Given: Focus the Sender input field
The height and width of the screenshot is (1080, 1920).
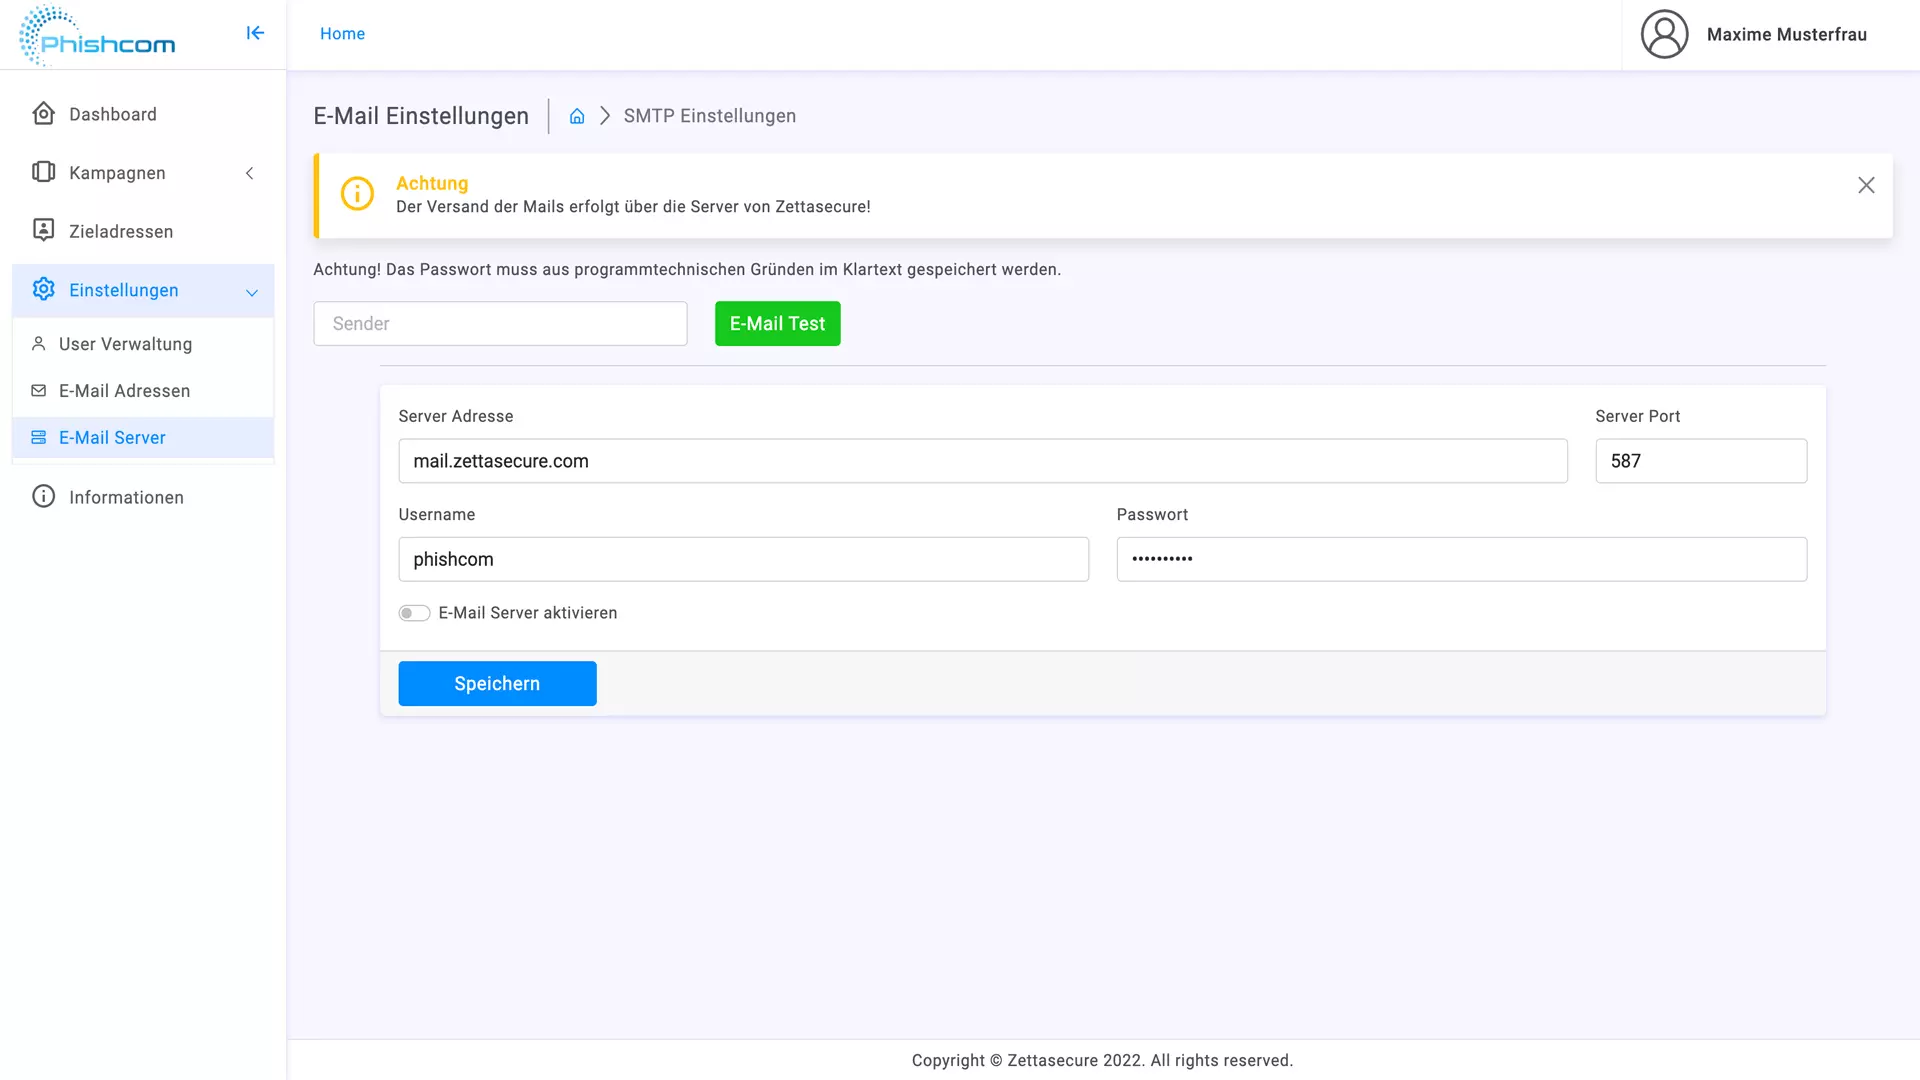Looking at the screenshot, I should click(500, 324).
